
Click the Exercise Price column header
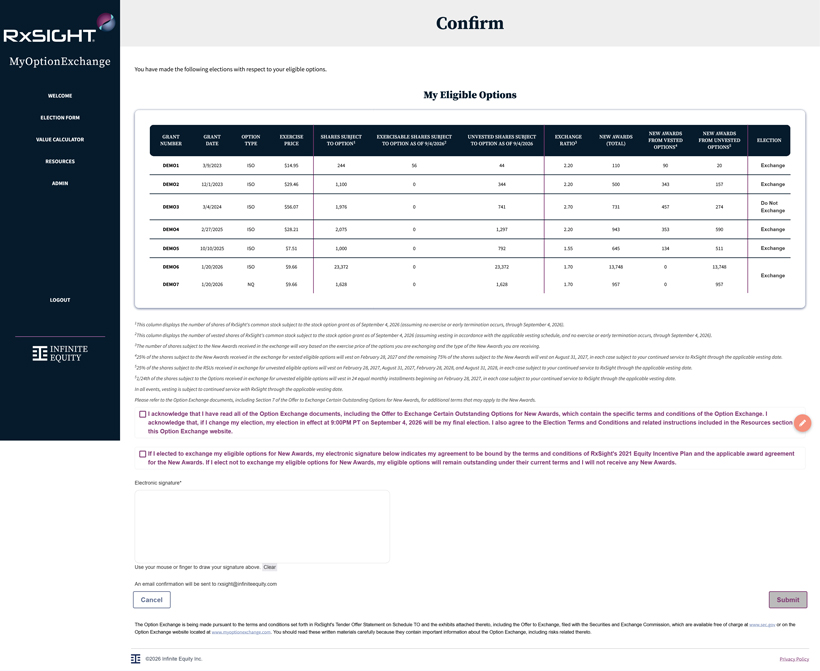click(291, 140)
